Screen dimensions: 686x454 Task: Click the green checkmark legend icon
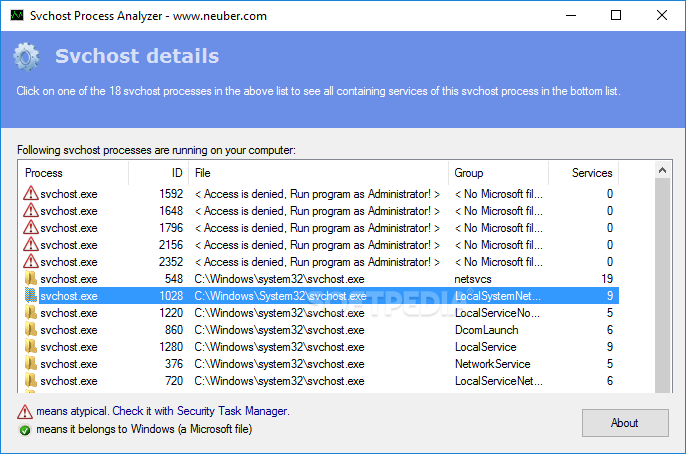25,430
